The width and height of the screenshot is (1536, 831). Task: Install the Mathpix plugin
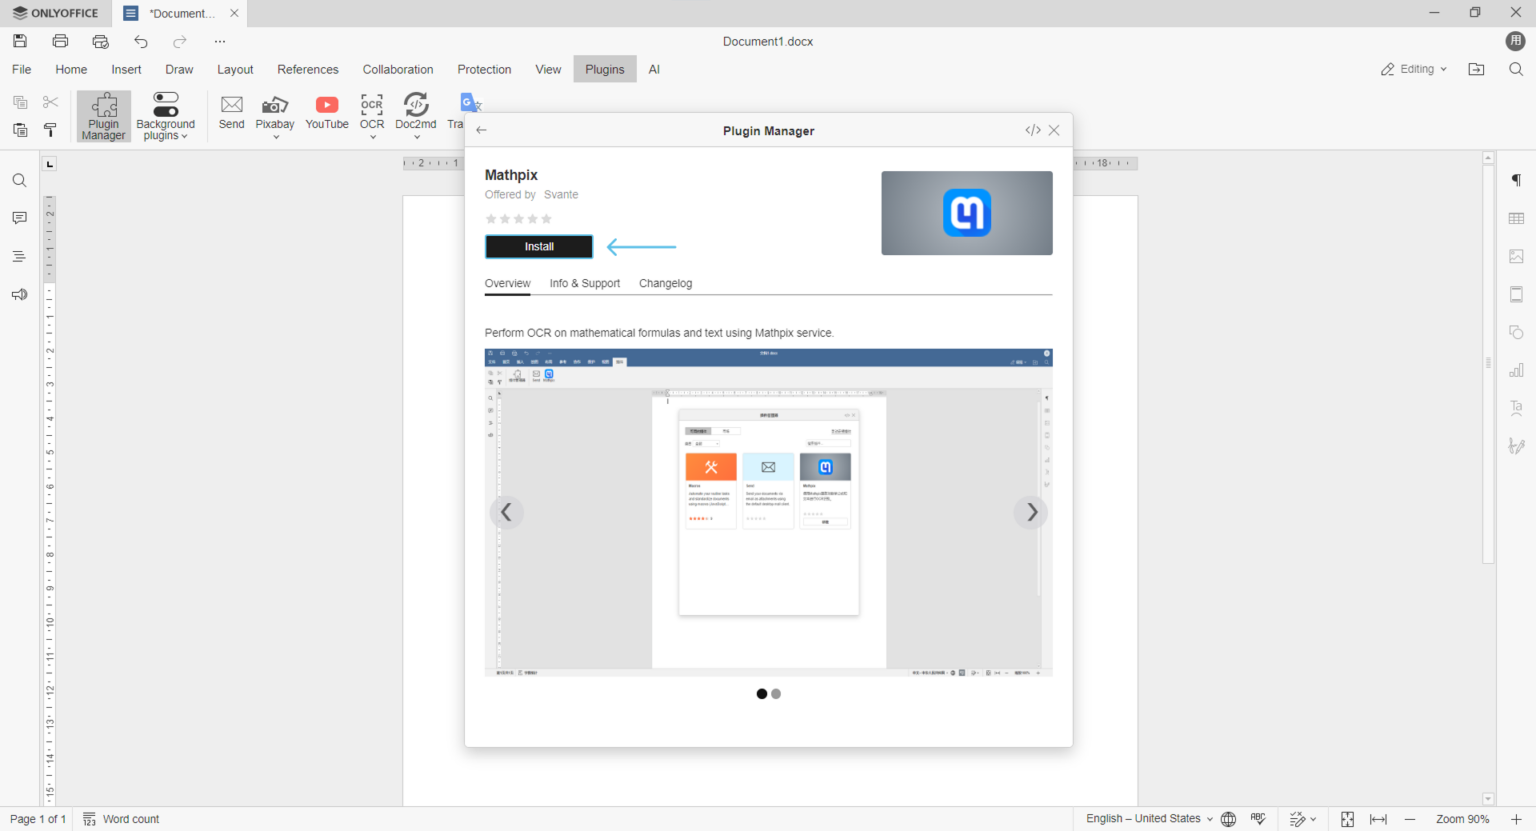pyautogui.click(x=538, y=246)
